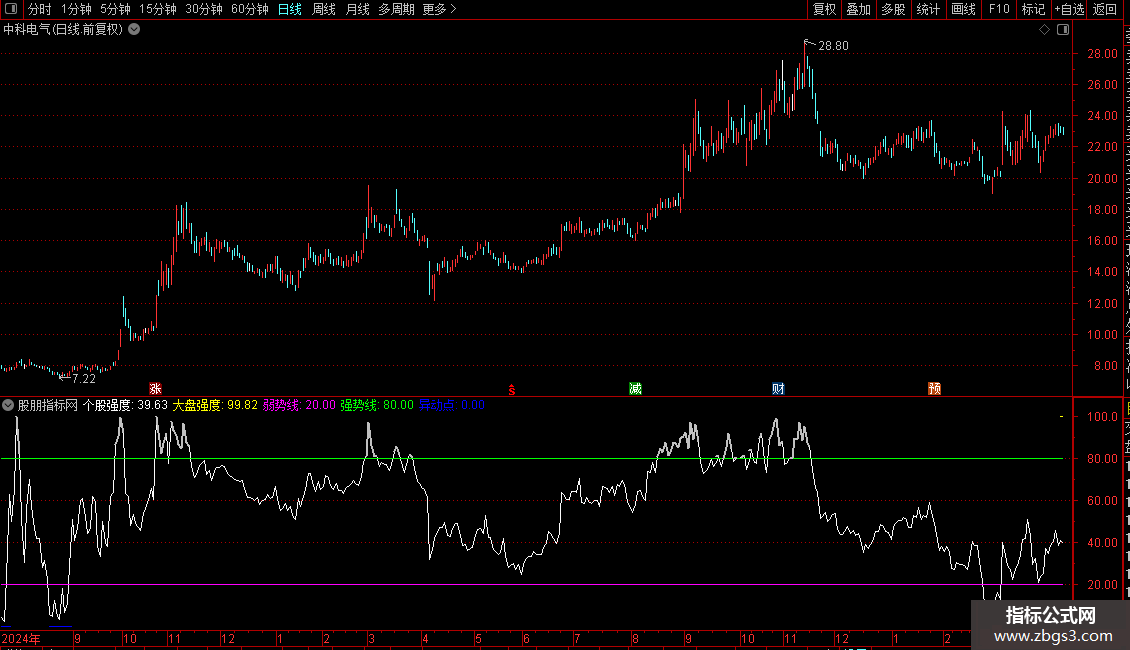Click the 100.0 indicator axis label
Screen dimensions: 1130x650
pos(1102,417)
